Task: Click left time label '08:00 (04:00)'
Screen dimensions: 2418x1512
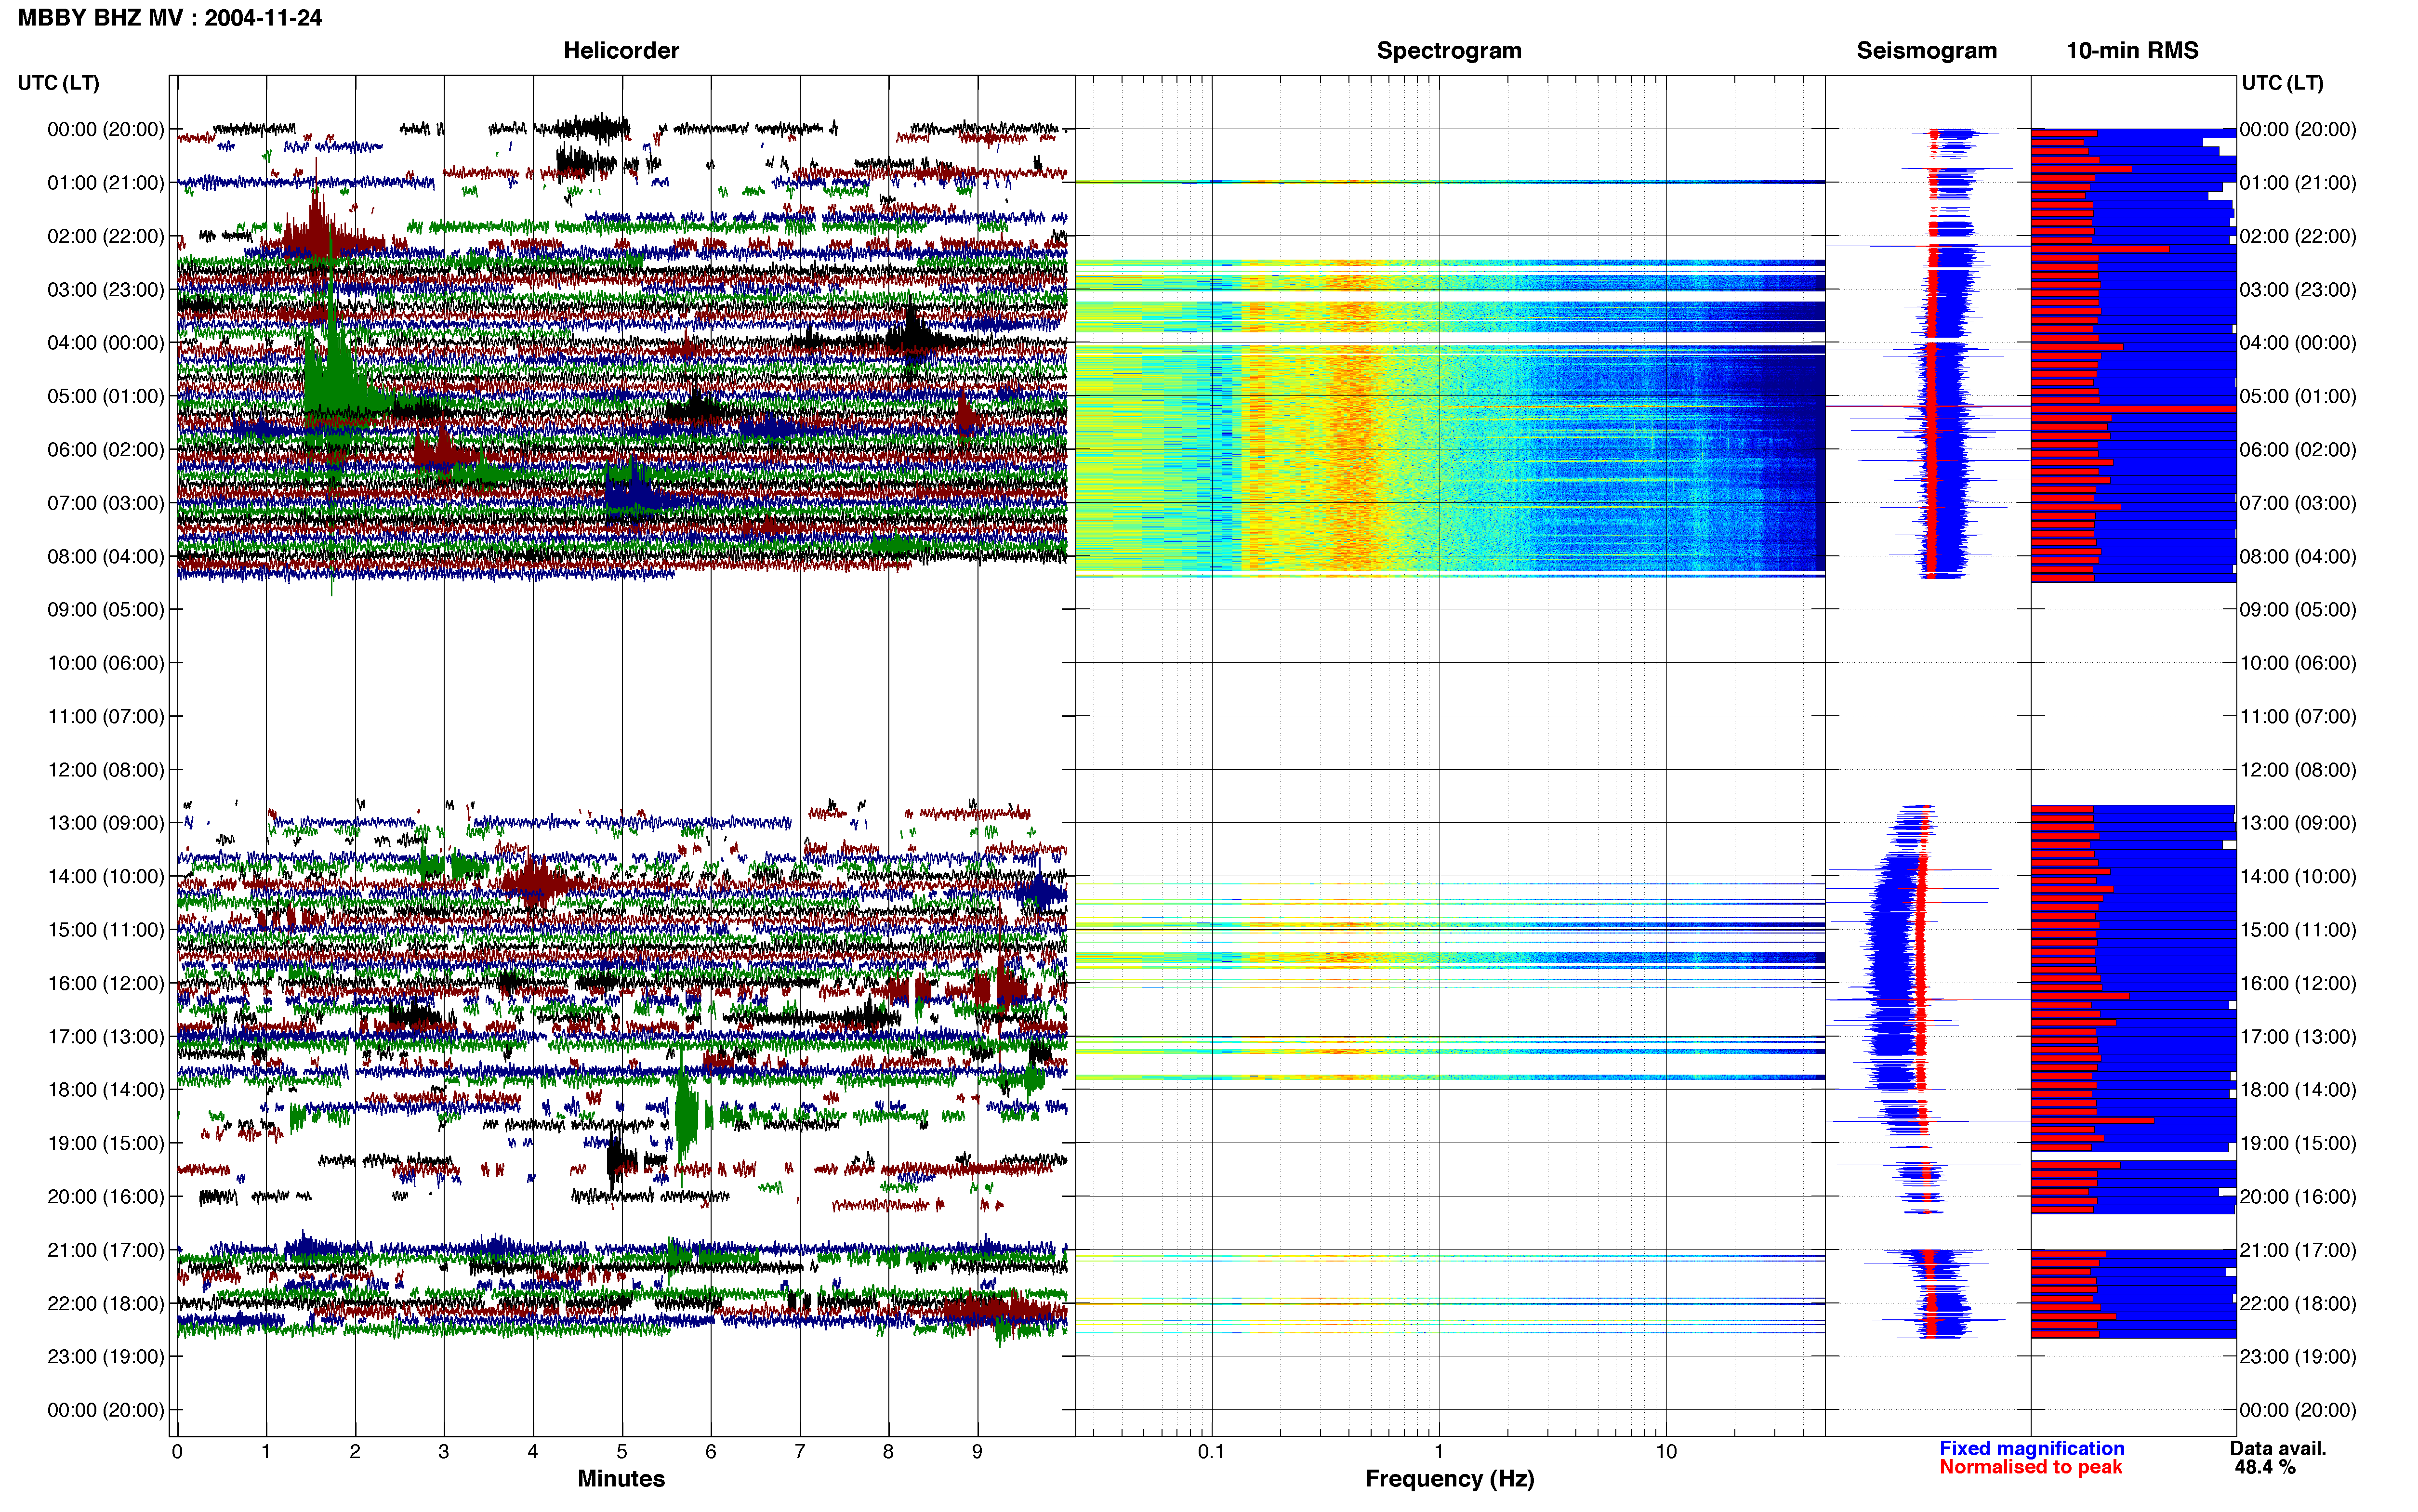Action: [106, 556]
